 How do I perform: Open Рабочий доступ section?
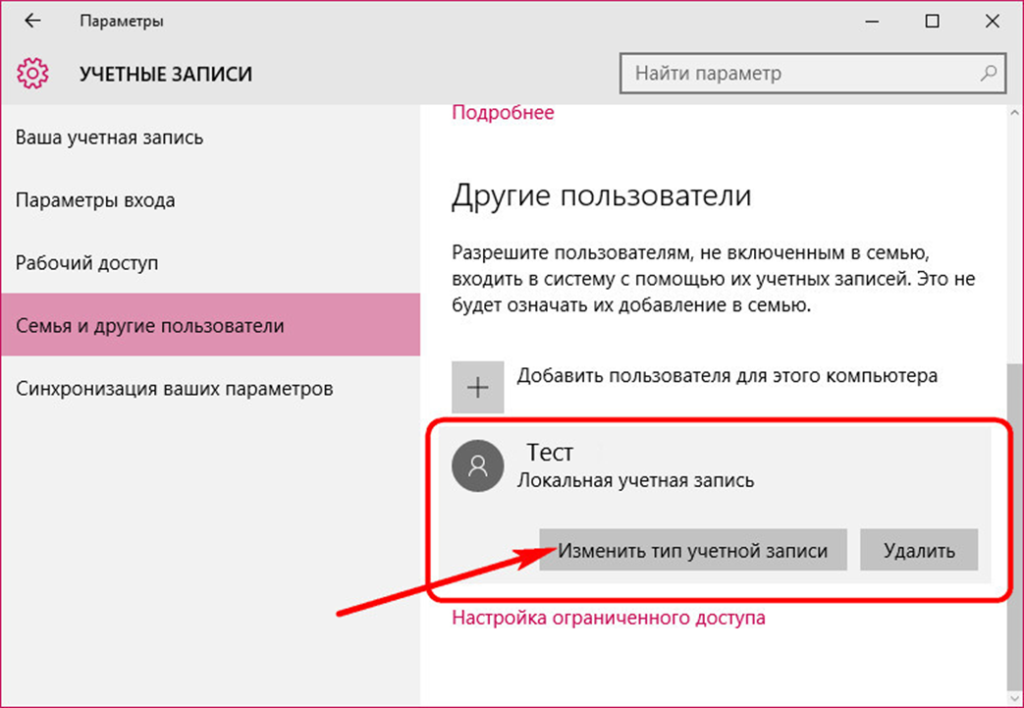(87, 263)
